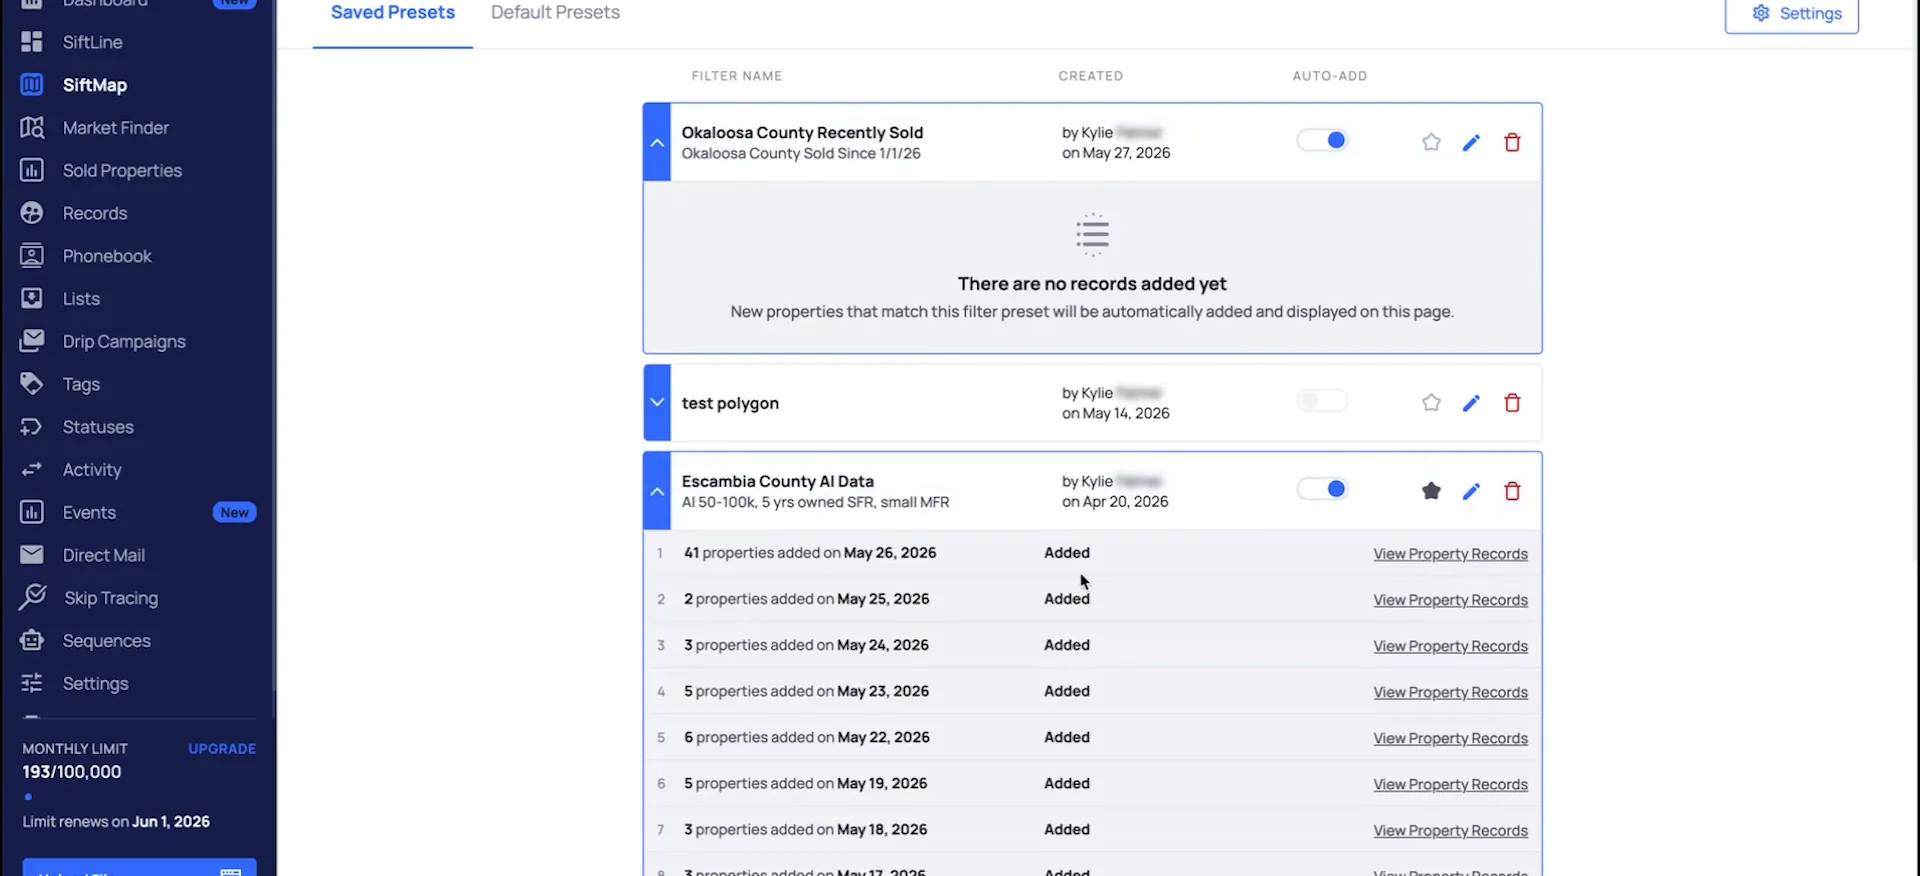The width and height of the screenshot is (1920, 876).
Task: Delete the Okaloosa County Recently Sold preset
Action: pos(1512,142)
